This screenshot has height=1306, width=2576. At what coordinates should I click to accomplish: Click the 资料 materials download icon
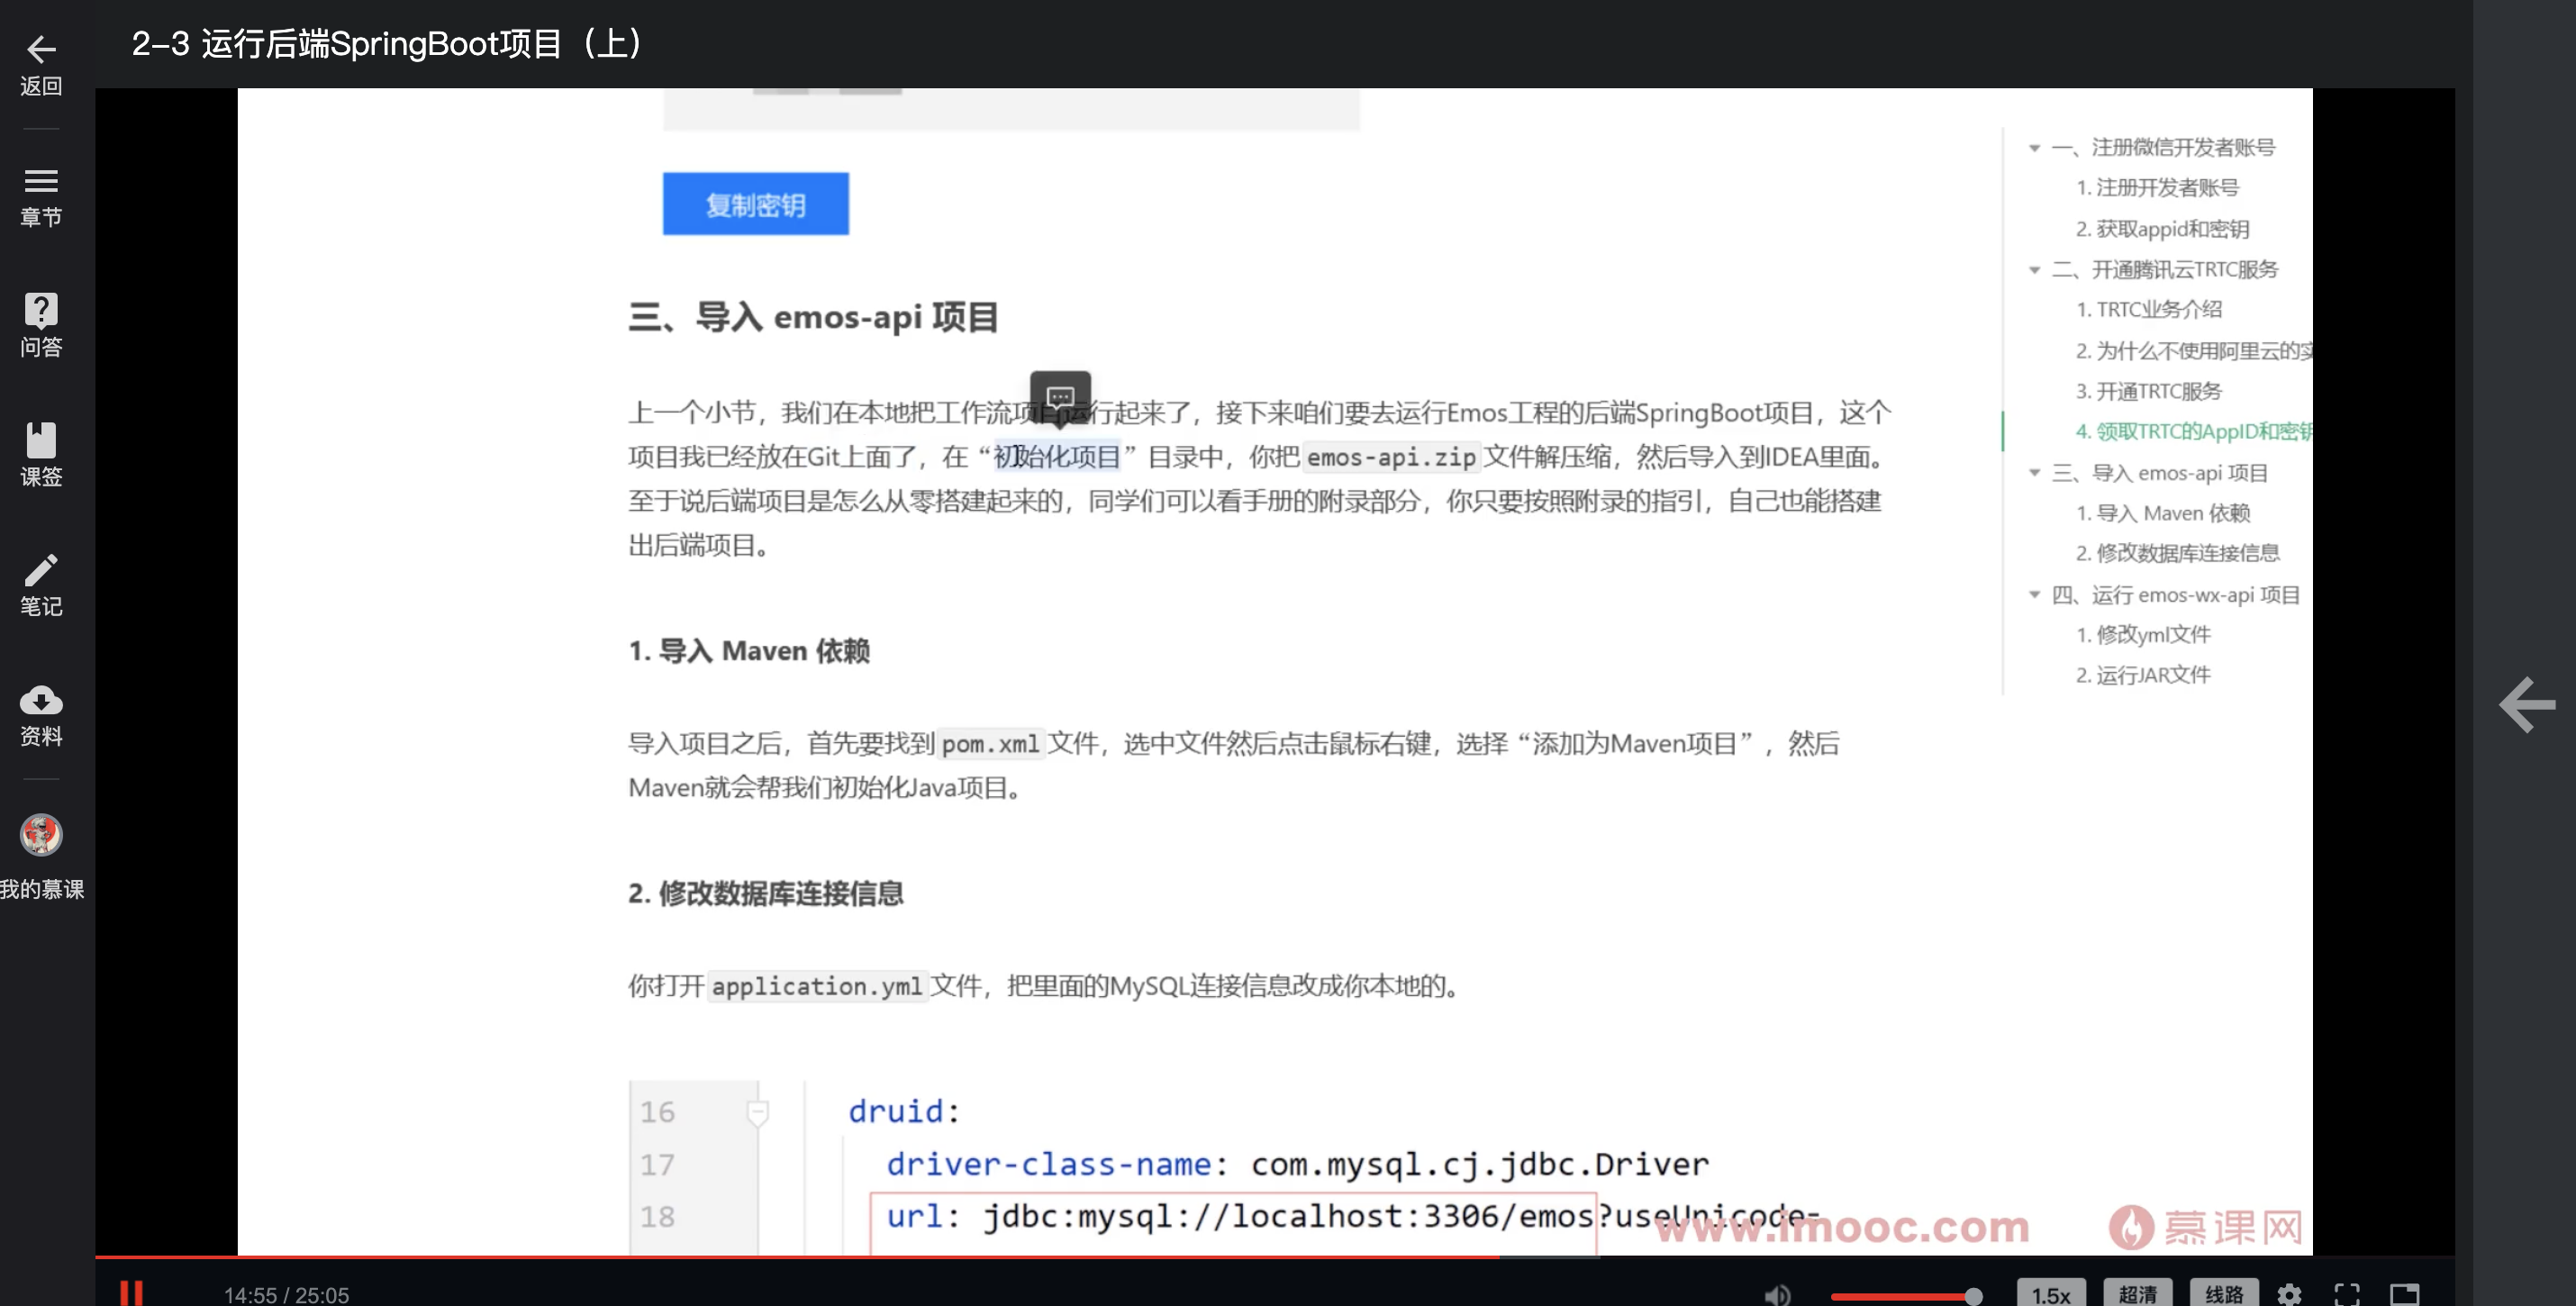[x=40, y=701]
